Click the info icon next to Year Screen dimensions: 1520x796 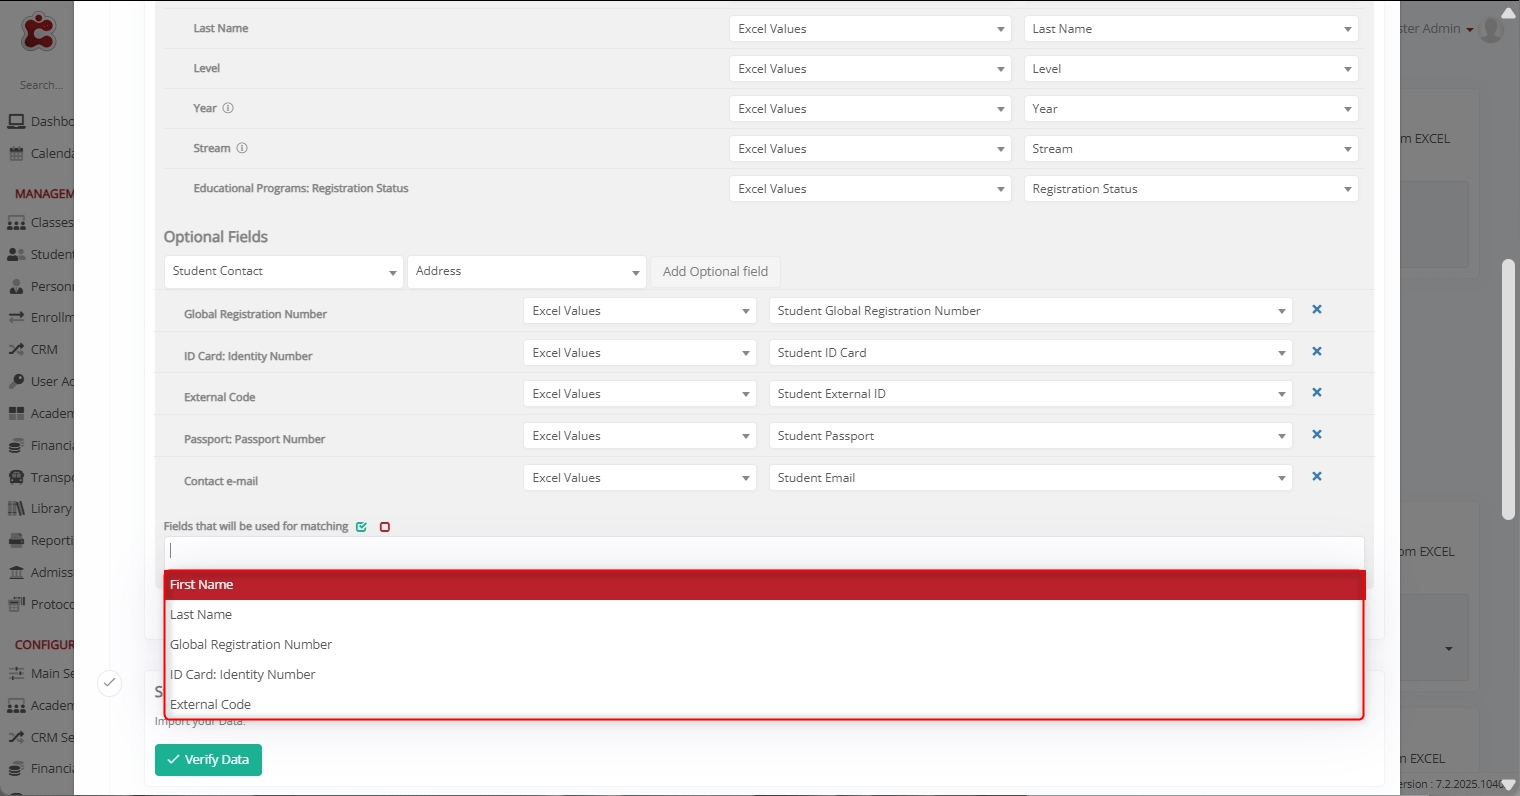point(228,108)
